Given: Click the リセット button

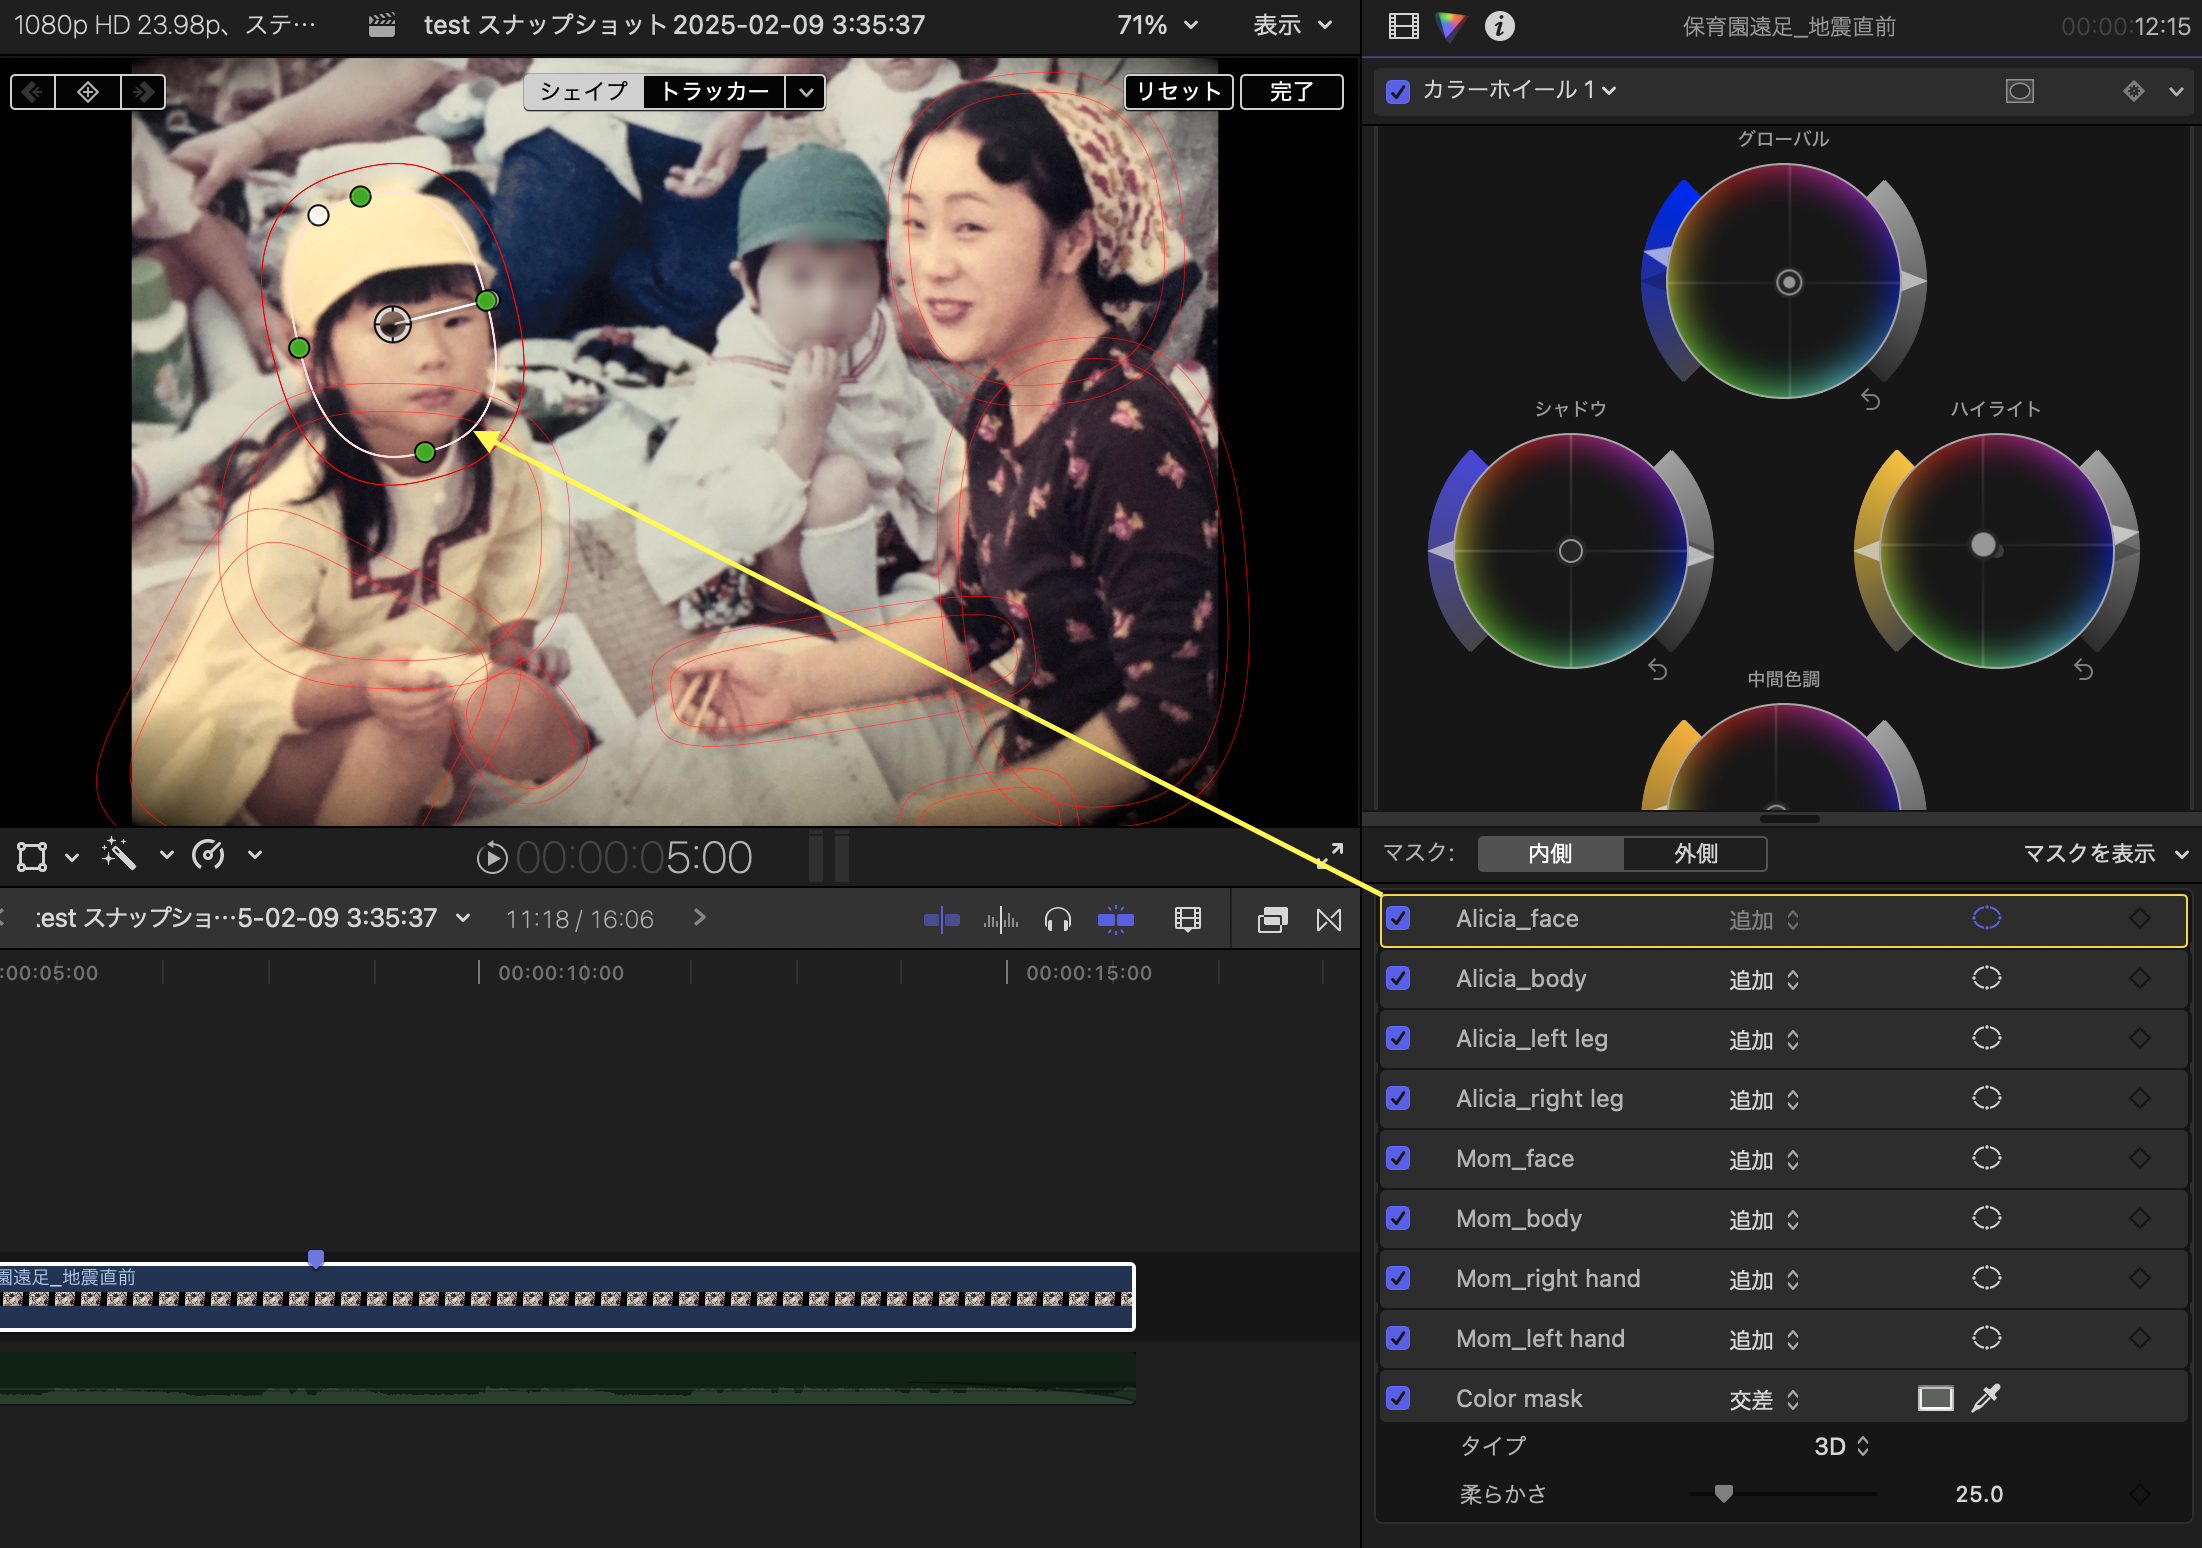Looking at the screenshot, I should coord(1178,92).
